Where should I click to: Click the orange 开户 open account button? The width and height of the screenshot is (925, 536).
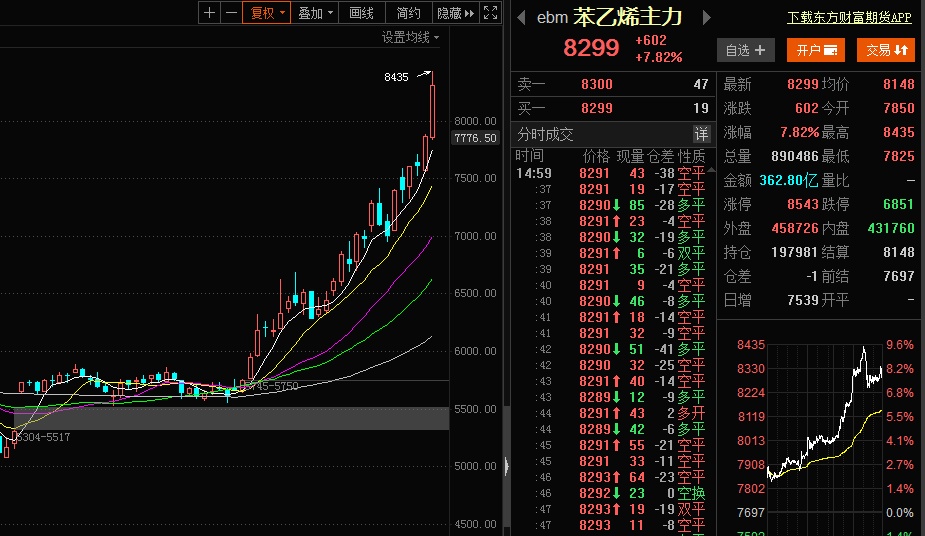click(816, 50)
